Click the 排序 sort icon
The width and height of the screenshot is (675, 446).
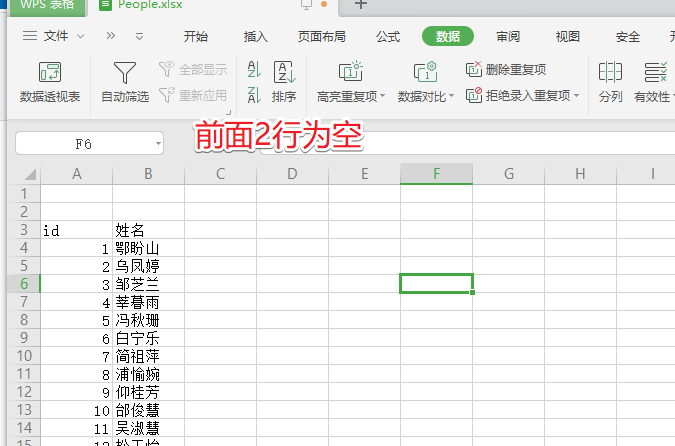pos(284,73)
